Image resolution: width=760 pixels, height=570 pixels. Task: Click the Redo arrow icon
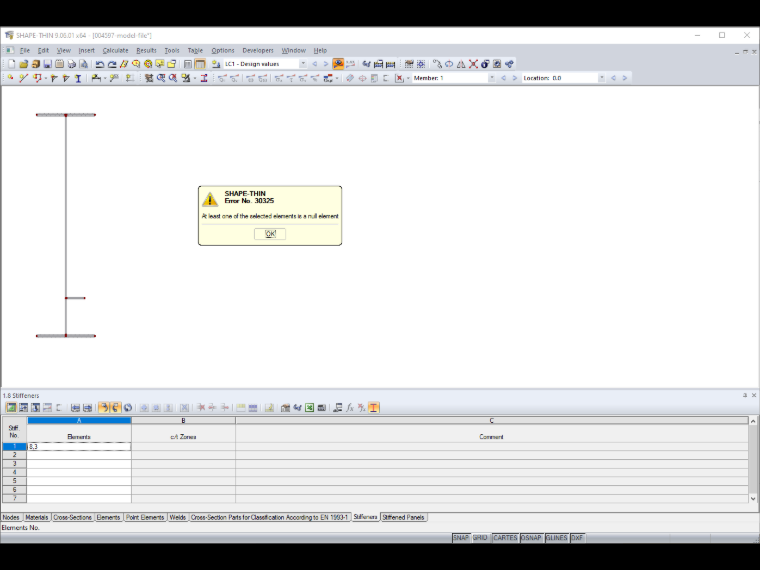pyautogui.click(x=112, y=64)
